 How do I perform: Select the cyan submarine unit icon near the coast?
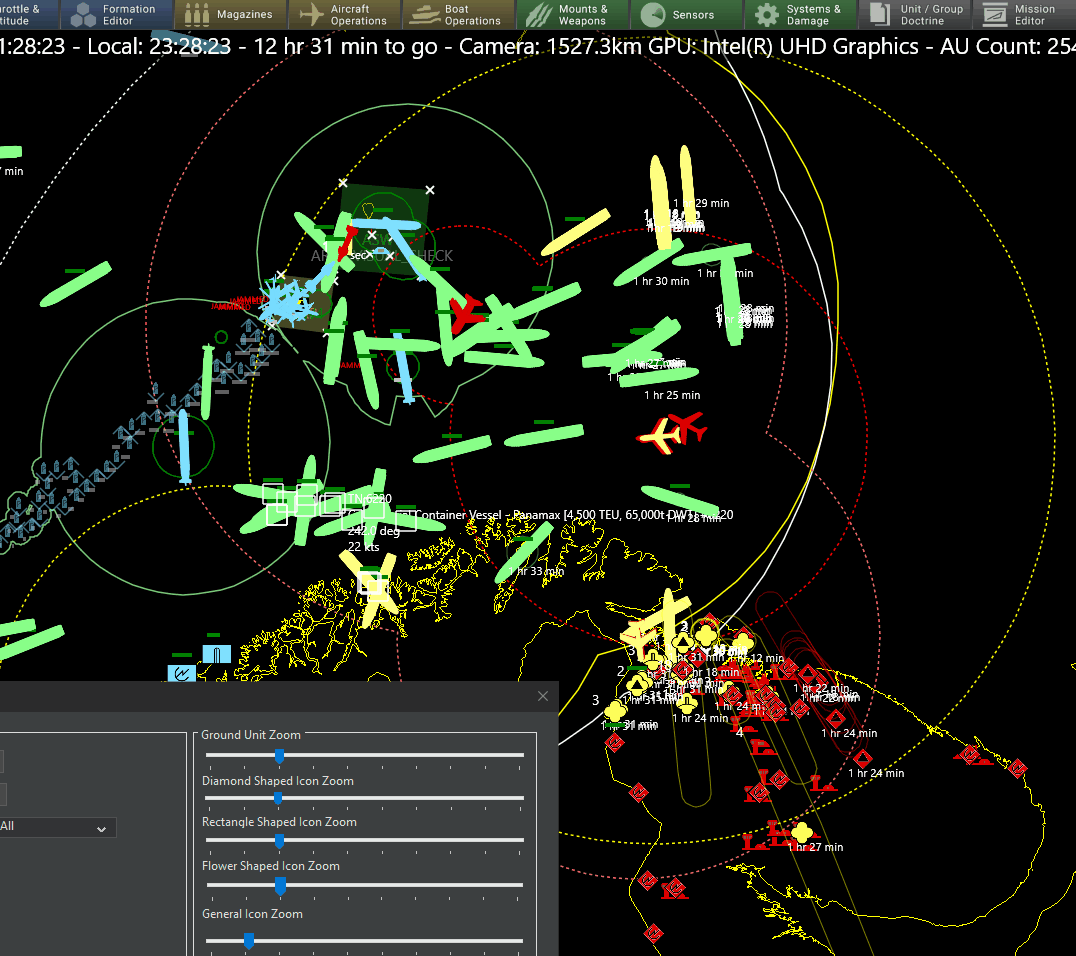pyautogui.click(x=217, y=655)
